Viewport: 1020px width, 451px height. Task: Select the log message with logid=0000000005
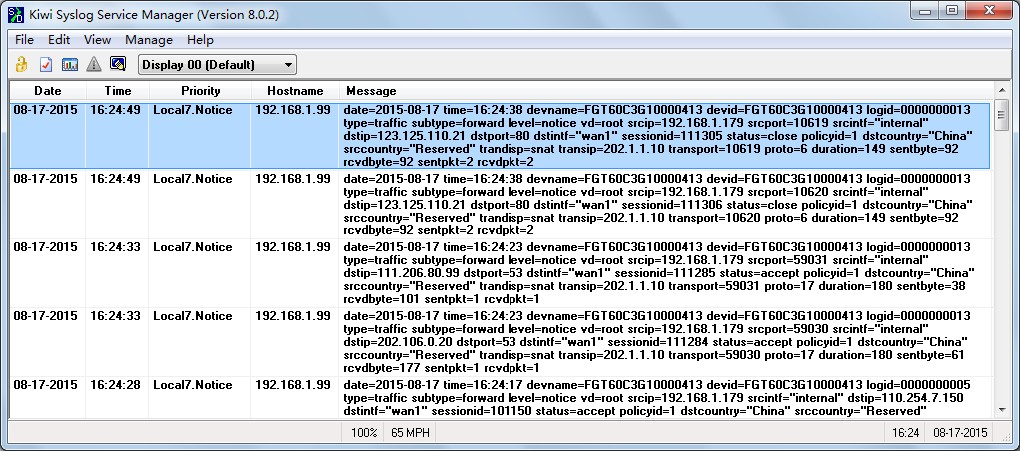(657, 398)
